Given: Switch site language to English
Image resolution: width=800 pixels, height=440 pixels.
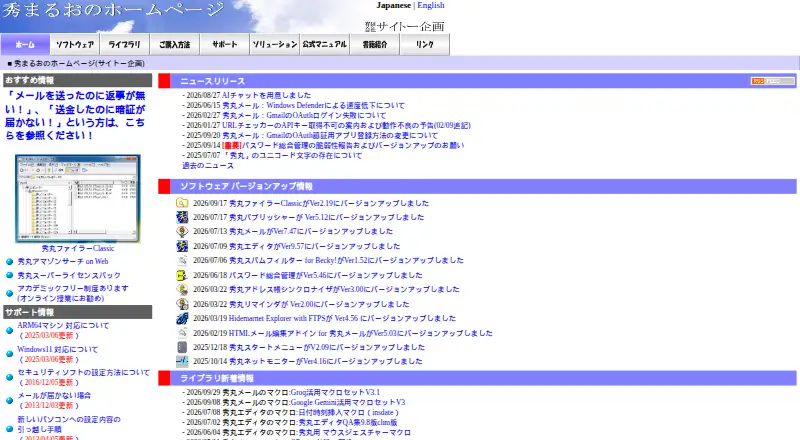Looking at the screenshot, I should [431, 5].
